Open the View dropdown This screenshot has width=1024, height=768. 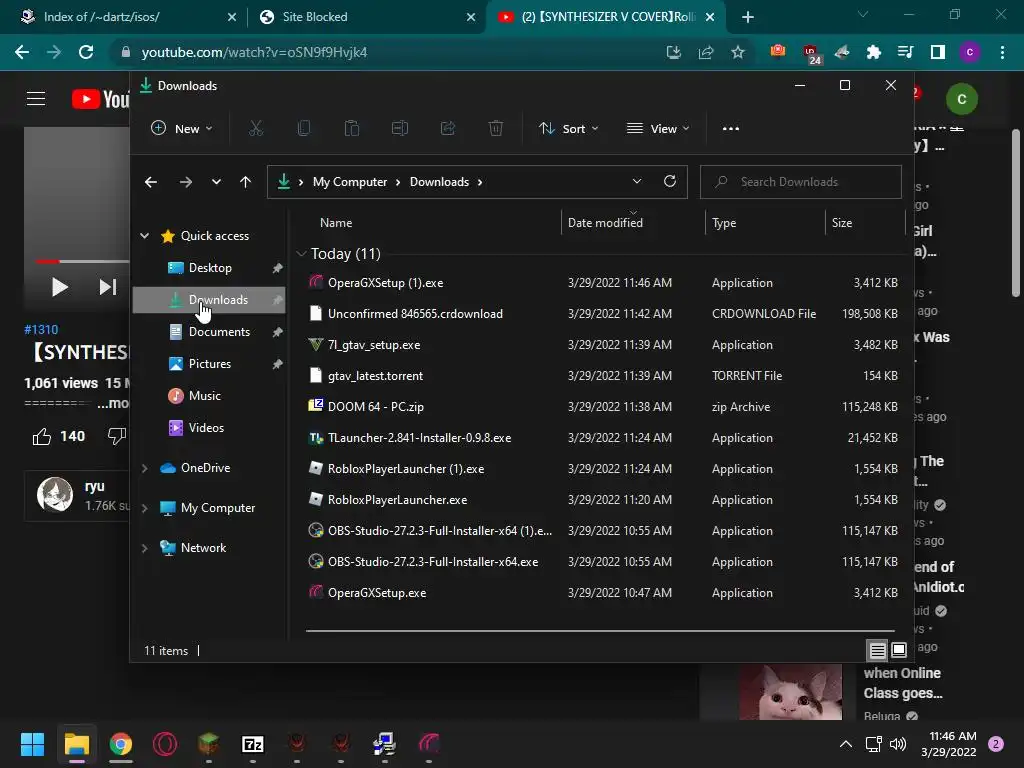pyautogui.click(x=658, y=129)
